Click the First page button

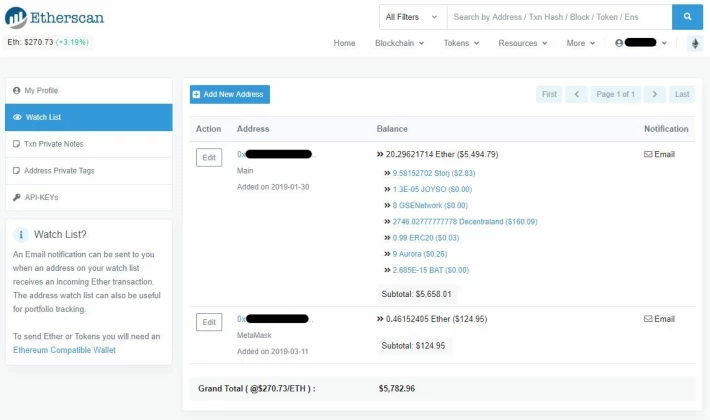(549, 94)
